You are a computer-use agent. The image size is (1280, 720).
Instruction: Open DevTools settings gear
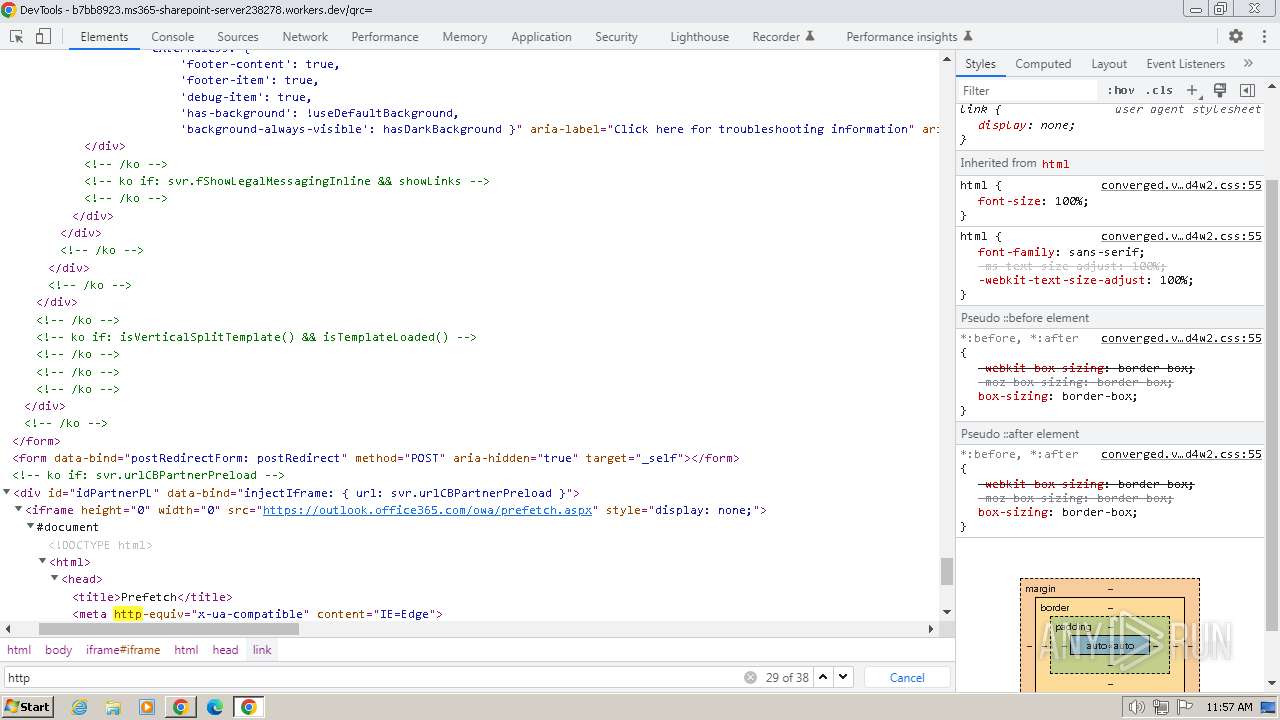1236,36
